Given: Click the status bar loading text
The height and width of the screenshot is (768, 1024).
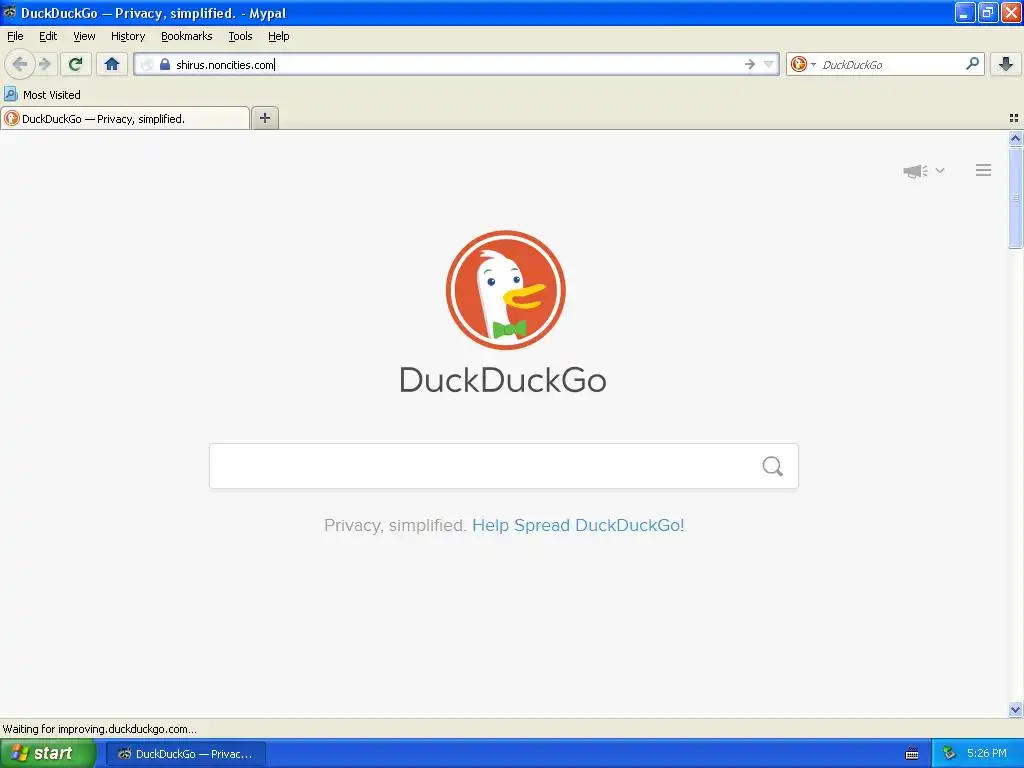Looking at the screenshot, I should tap(99, 729).
